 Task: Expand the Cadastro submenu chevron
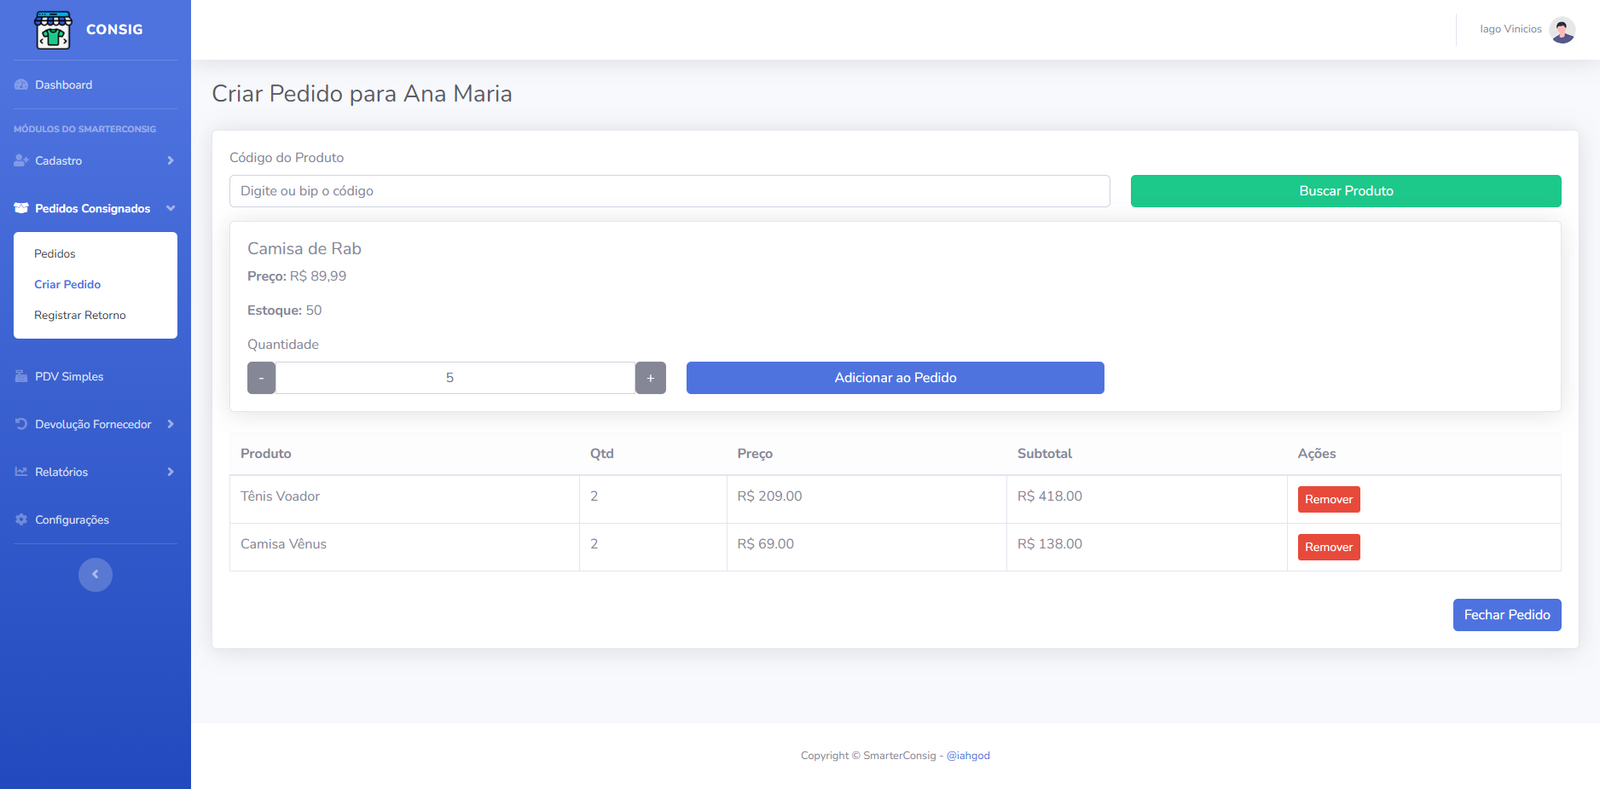pyautogui.click(x=170, y=161)
